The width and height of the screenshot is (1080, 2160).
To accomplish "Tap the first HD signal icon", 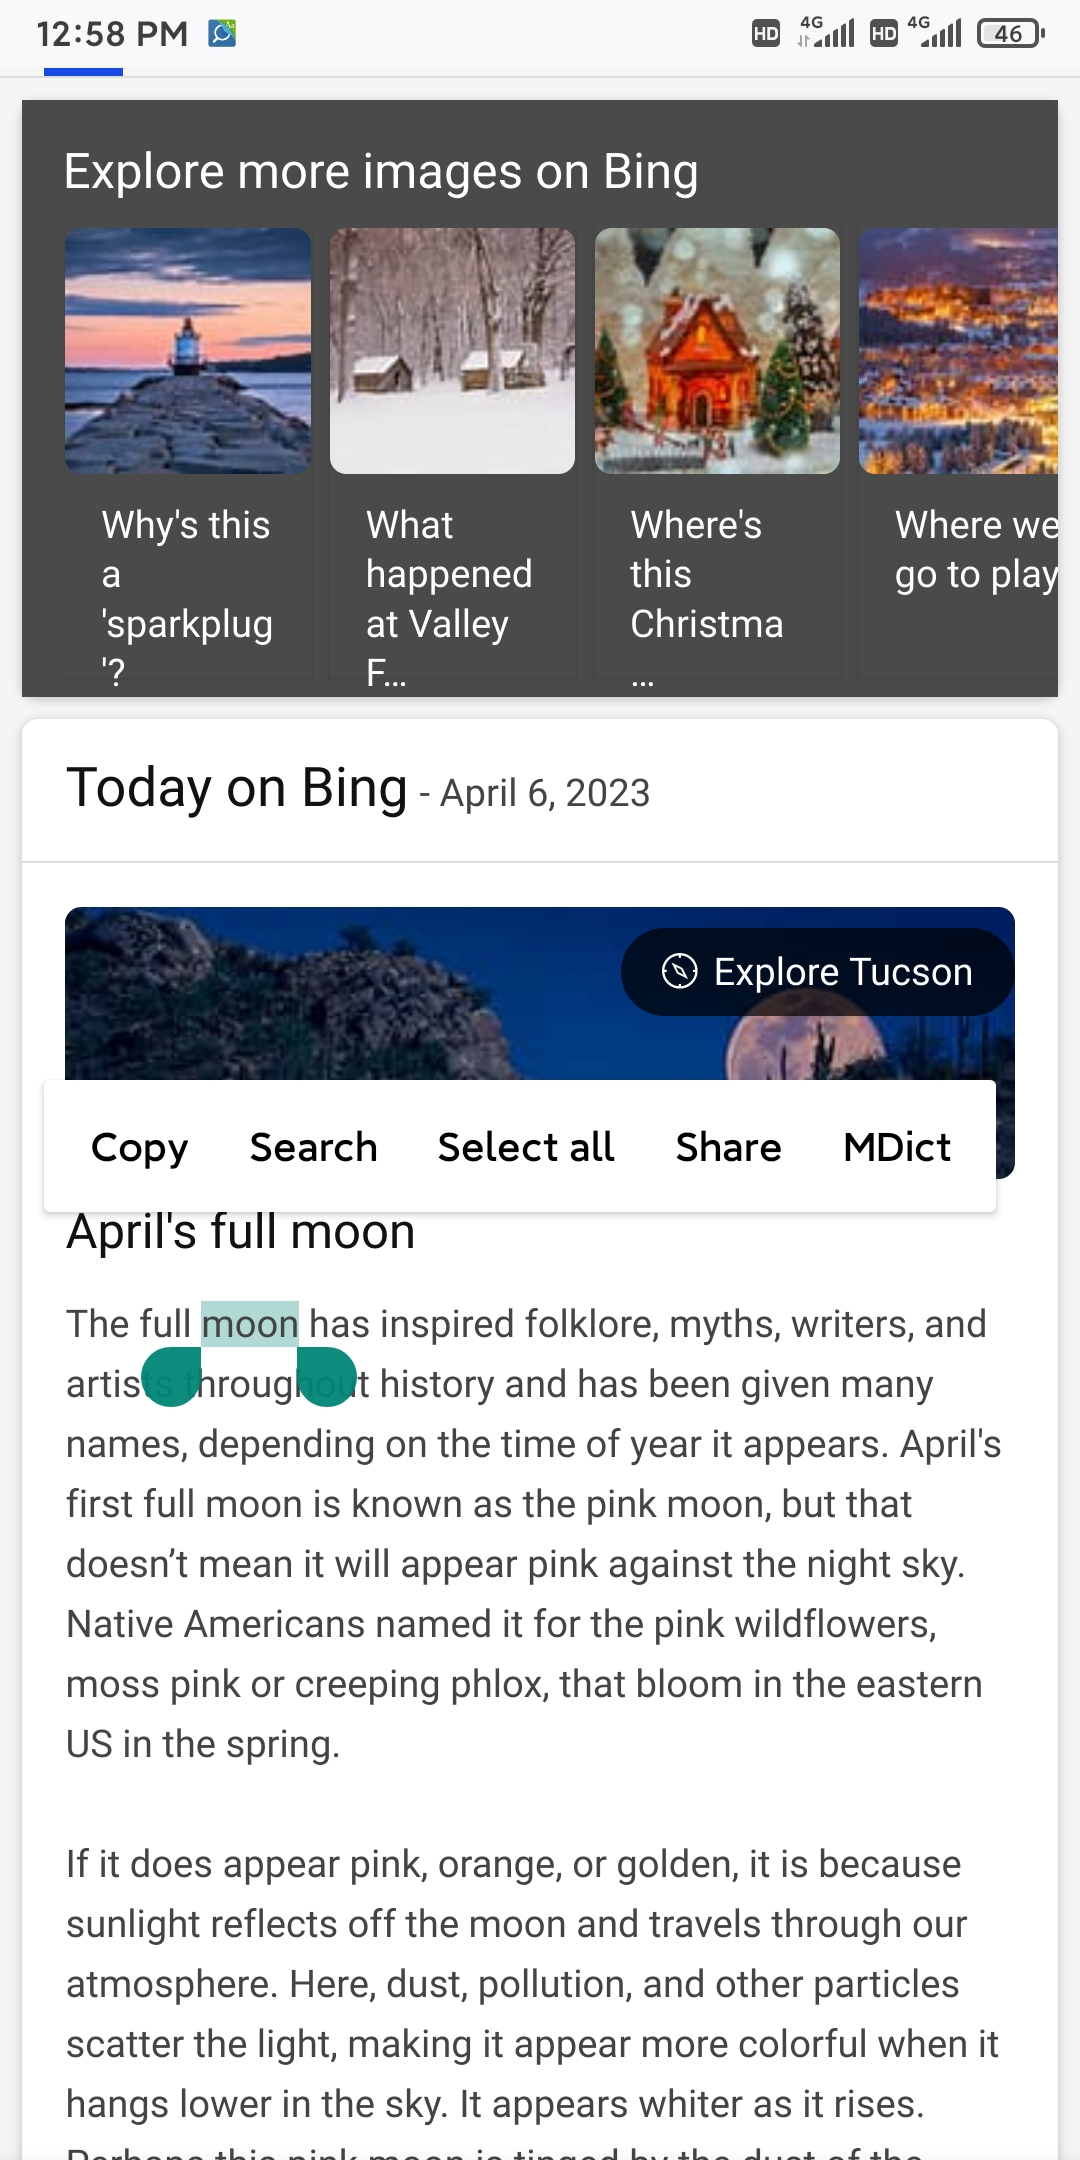I will tap(766, 34).
